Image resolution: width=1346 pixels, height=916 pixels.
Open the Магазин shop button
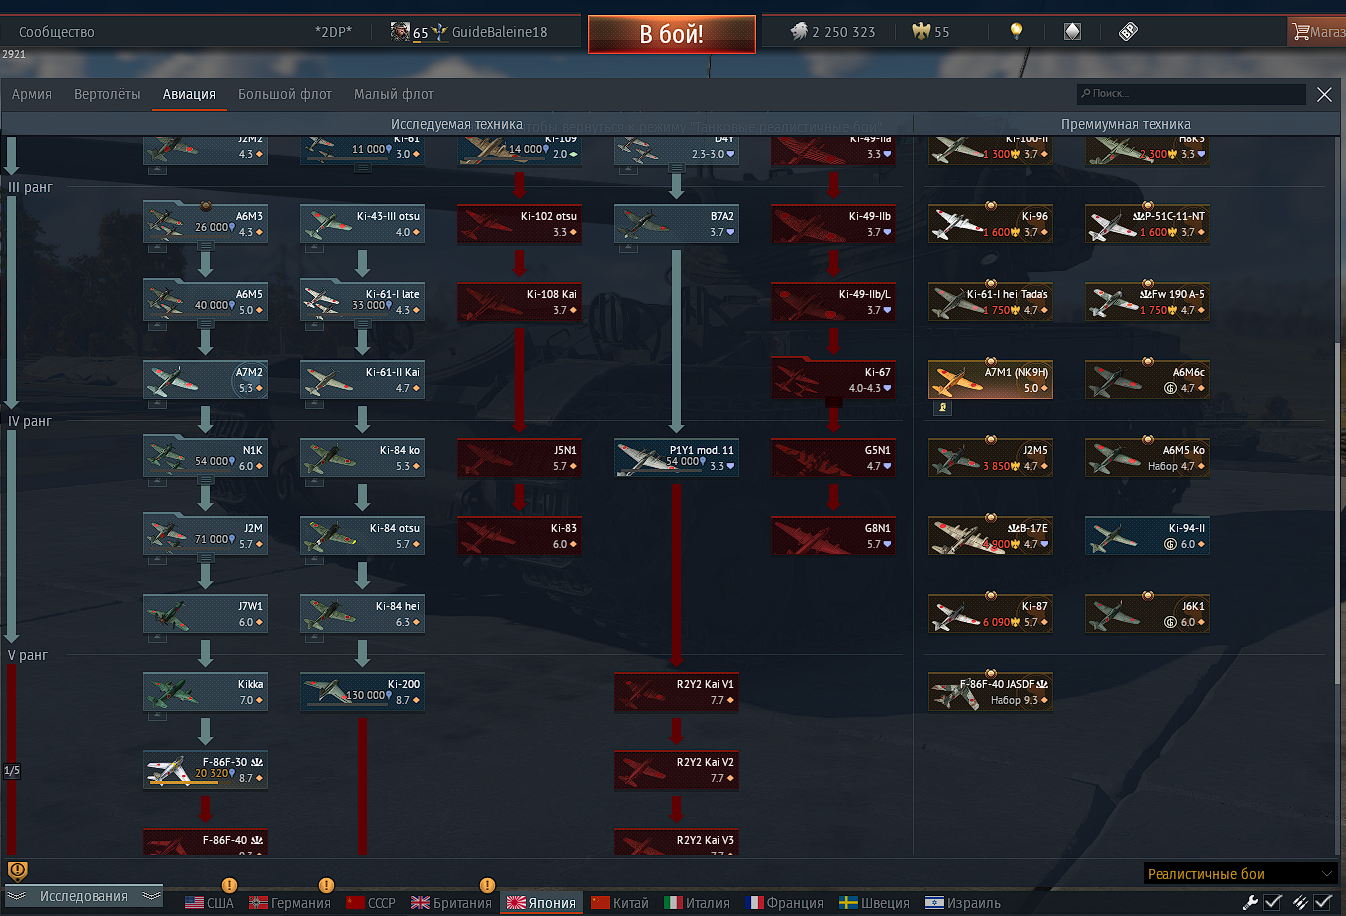click(x=1317, y=32)
